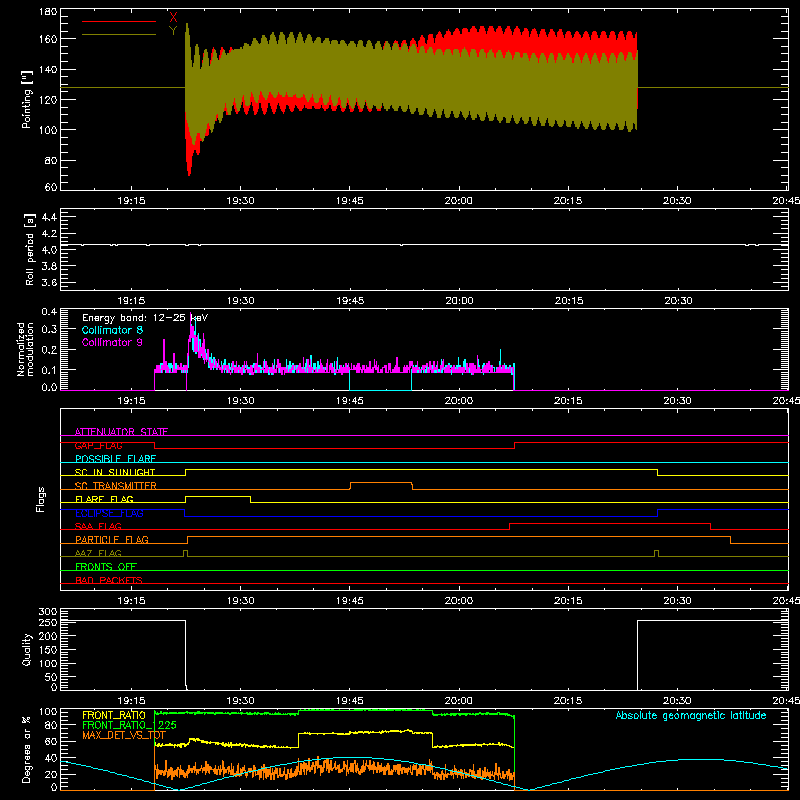Viewport: 800px width, 800px height.
Task: Click the 20:15 time label under modulation plot
Action: click(568, 401)
